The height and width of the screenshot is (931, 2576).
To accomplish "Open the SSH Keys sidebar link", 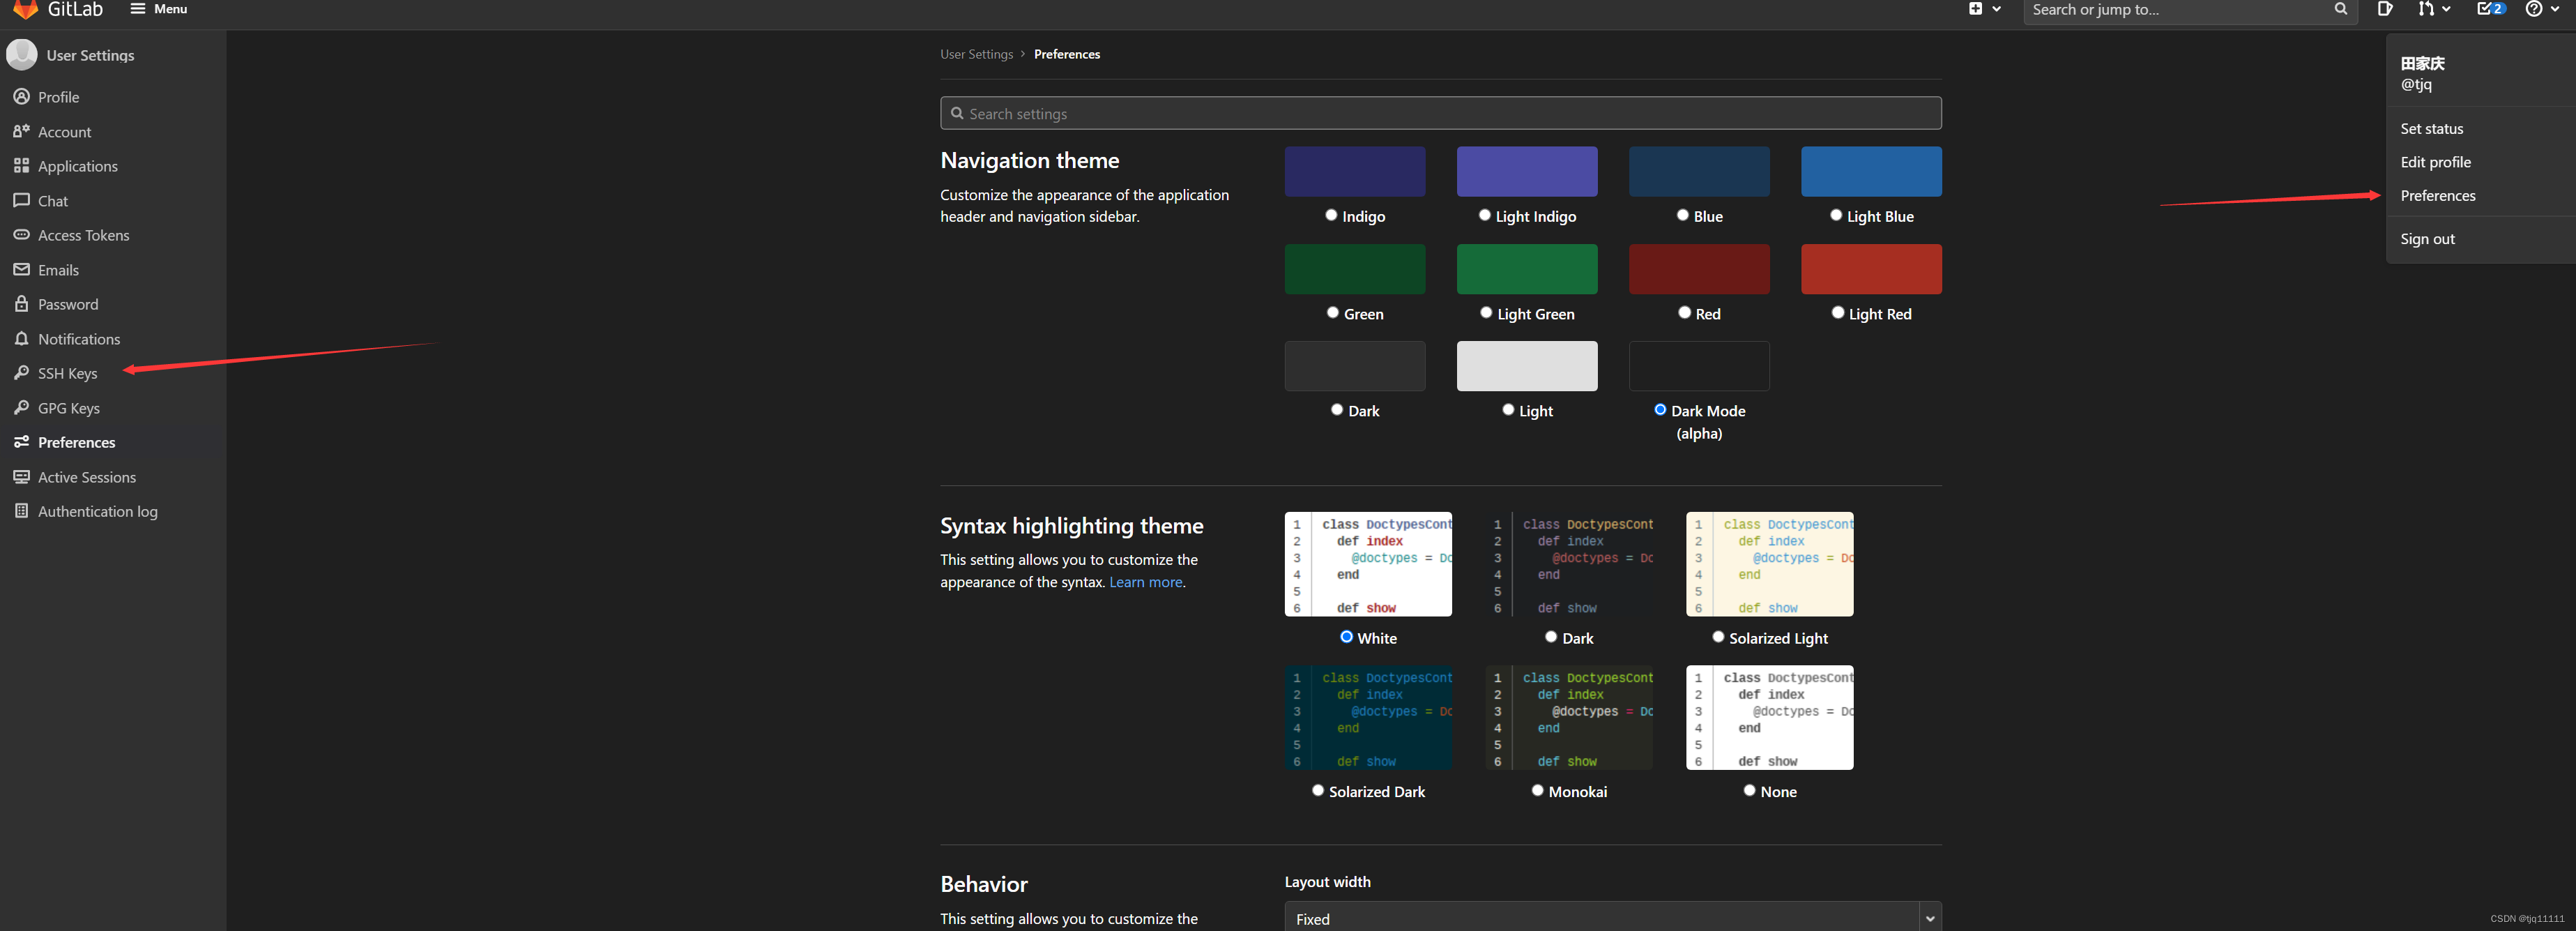I will (x=67, y=373).
